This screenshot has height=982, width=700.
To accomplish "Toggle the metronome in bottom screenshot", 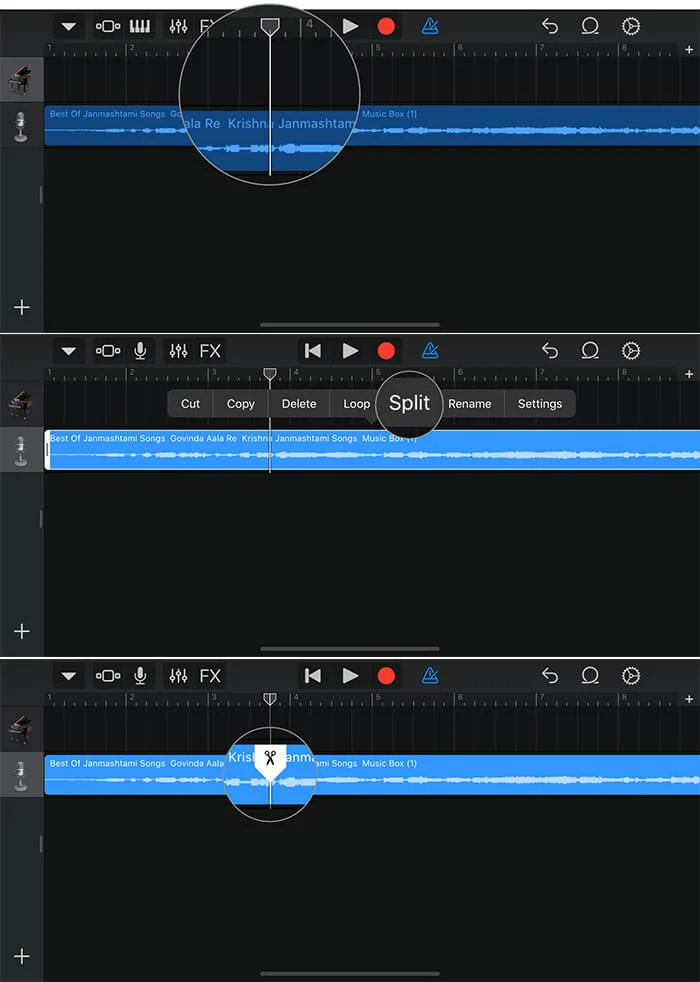I will (430, 676).
